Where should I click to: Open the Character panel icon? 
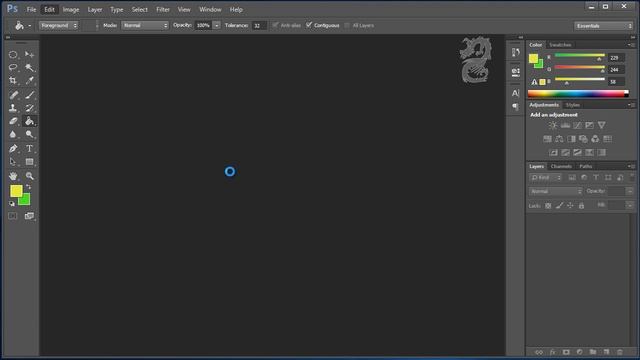click(x=516, y=93)
